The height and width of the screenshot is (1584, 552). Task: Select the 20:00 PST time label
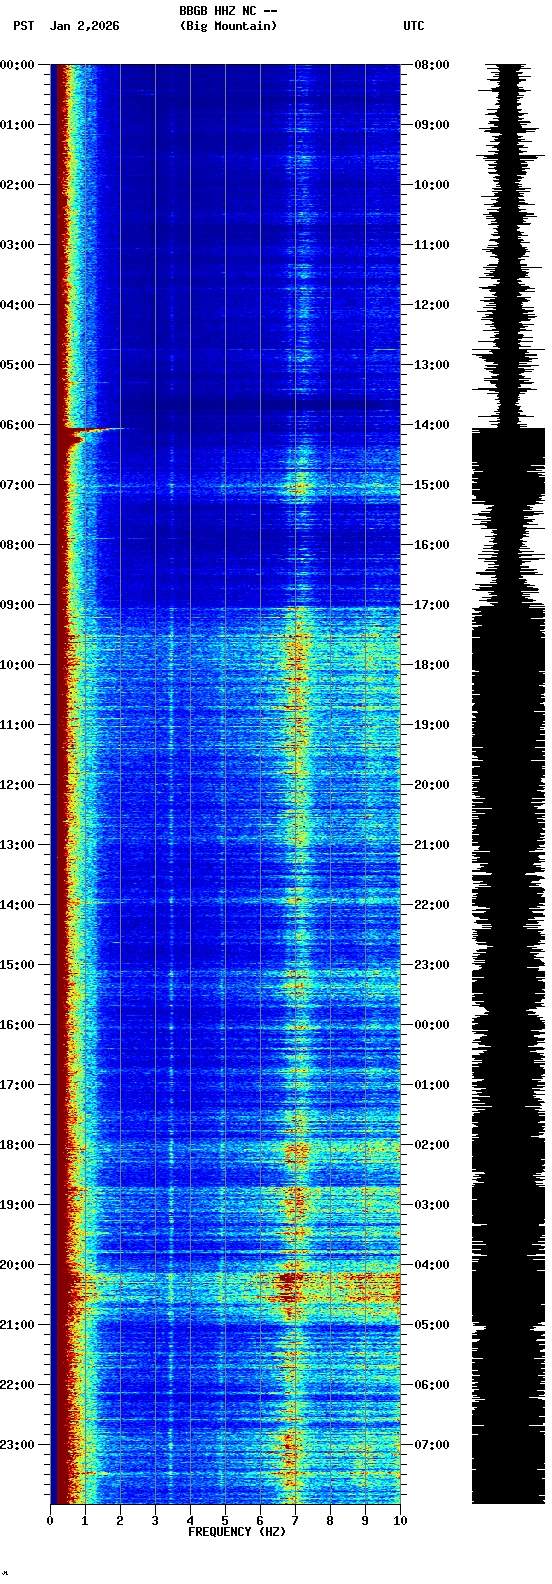[17, 1265]
